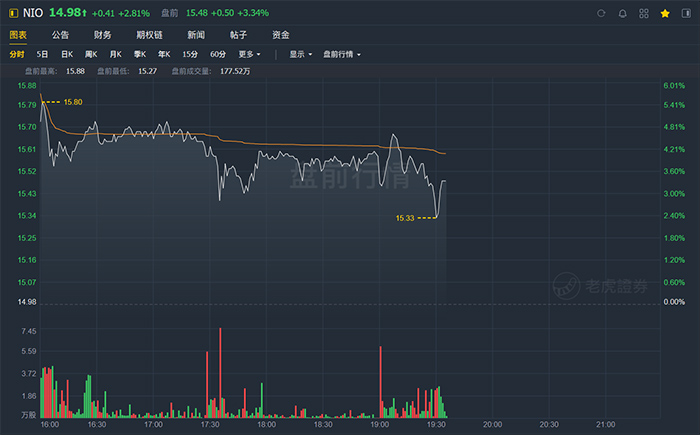Click the +3.34% pre-market percent change

pos(253,13)
